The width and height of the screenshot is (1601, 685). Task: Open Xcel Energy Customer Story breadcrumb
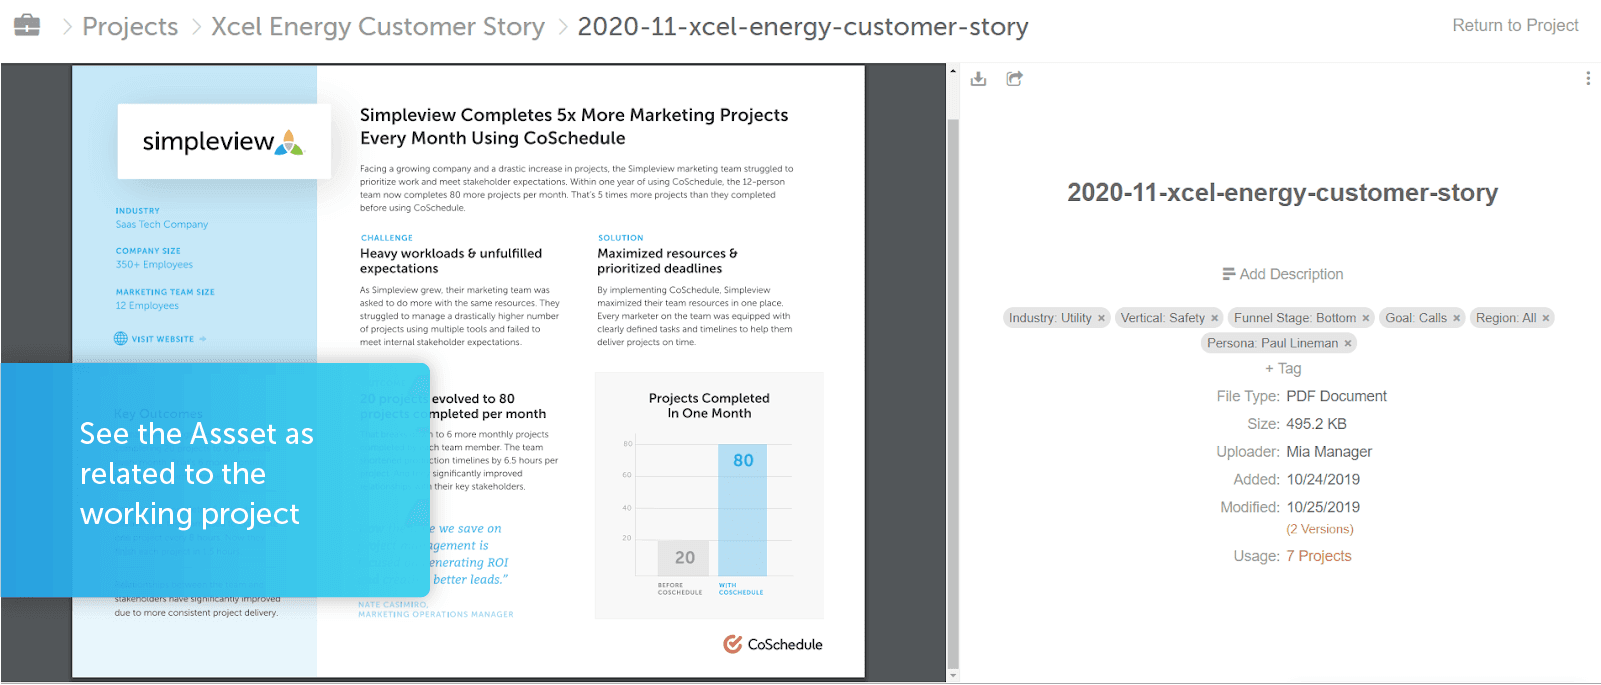[x=378, y=27]
